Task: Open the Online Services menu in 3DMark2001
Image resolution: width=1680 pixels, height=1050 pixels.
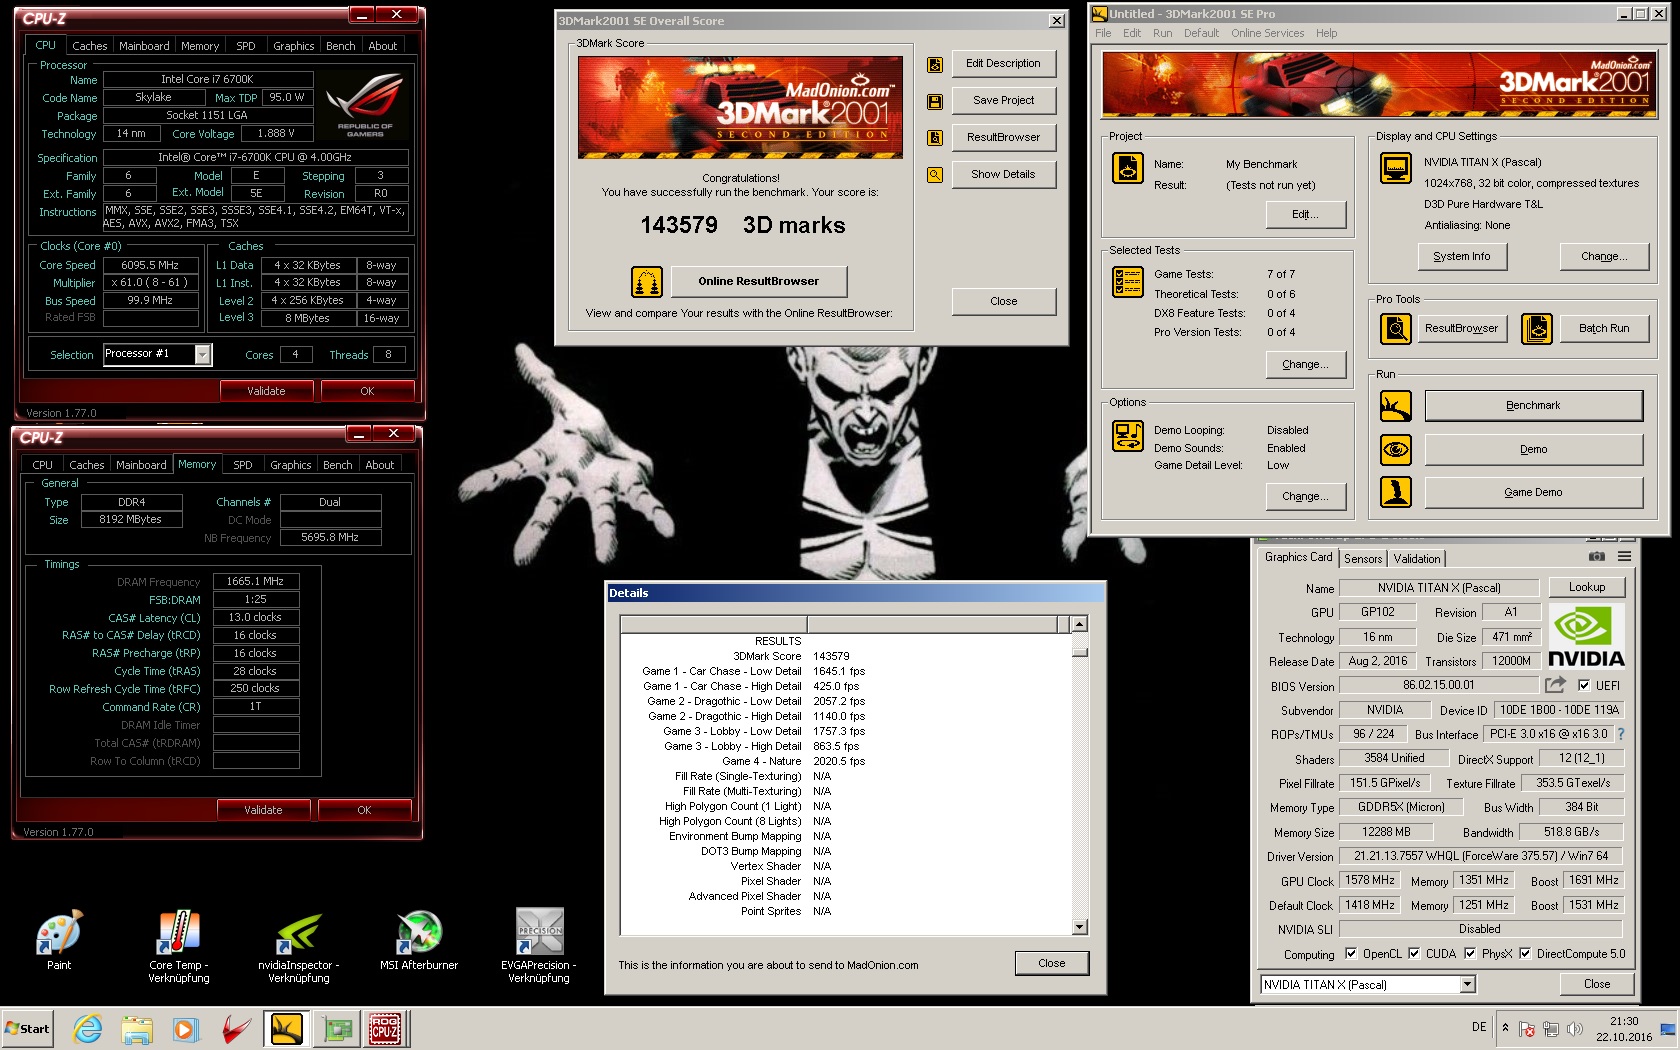Action: [x=1268, y=33]
